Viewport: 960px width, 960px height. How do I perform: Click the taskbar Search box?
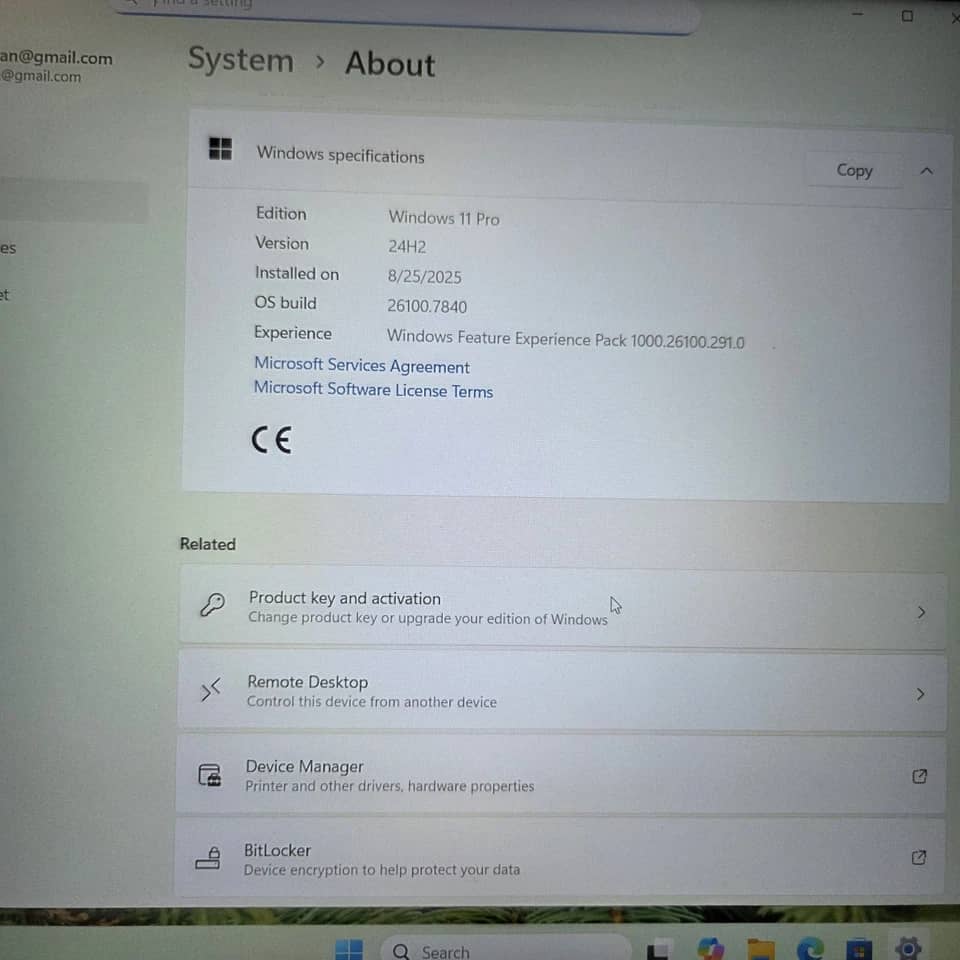click(x=506, y=948)
